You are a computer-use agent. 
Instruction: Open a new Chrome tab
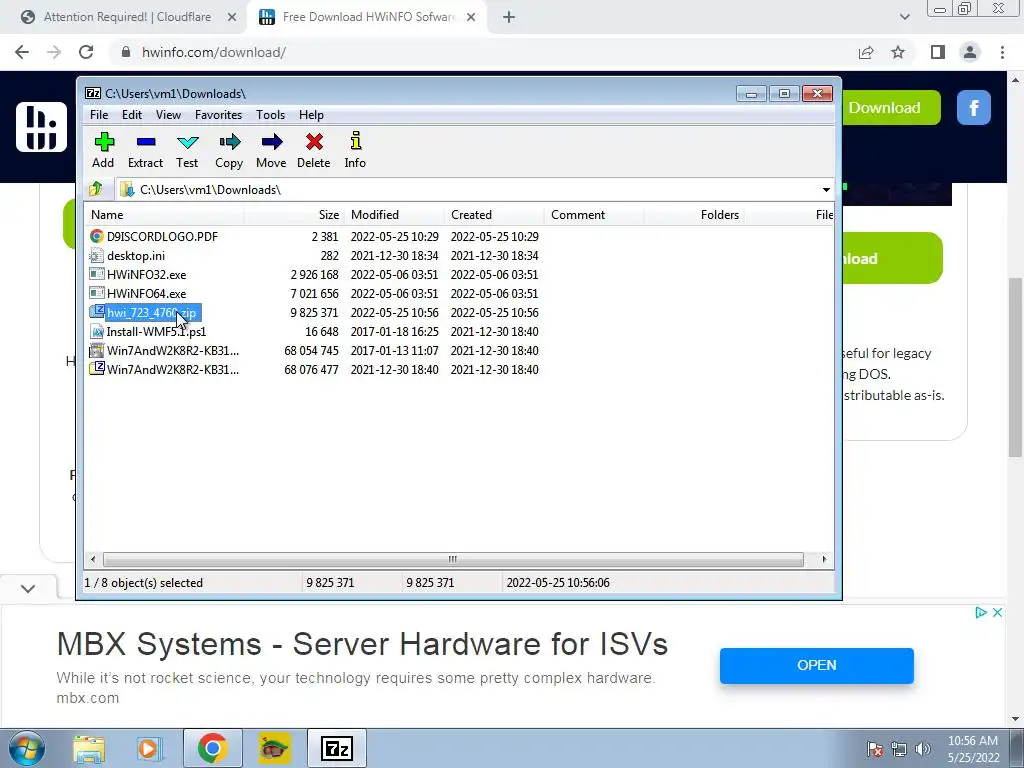[509, 17]
